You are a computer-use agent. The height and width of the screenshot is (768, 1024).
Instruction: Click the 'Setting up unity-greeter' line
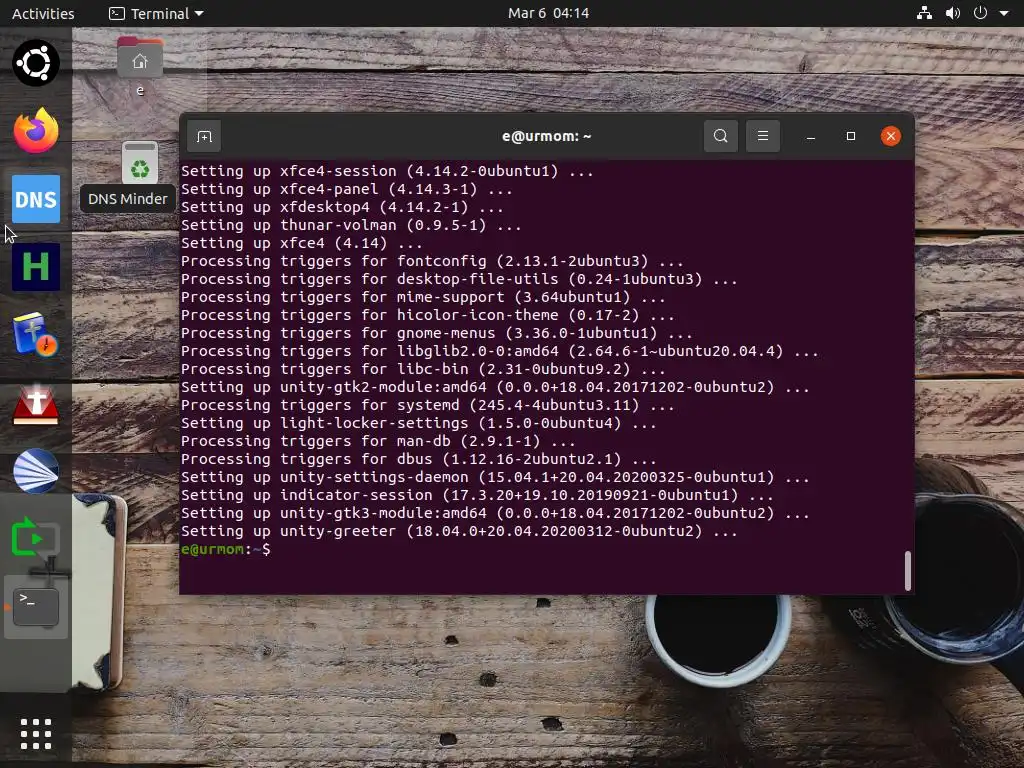click(x=459, y=532)
